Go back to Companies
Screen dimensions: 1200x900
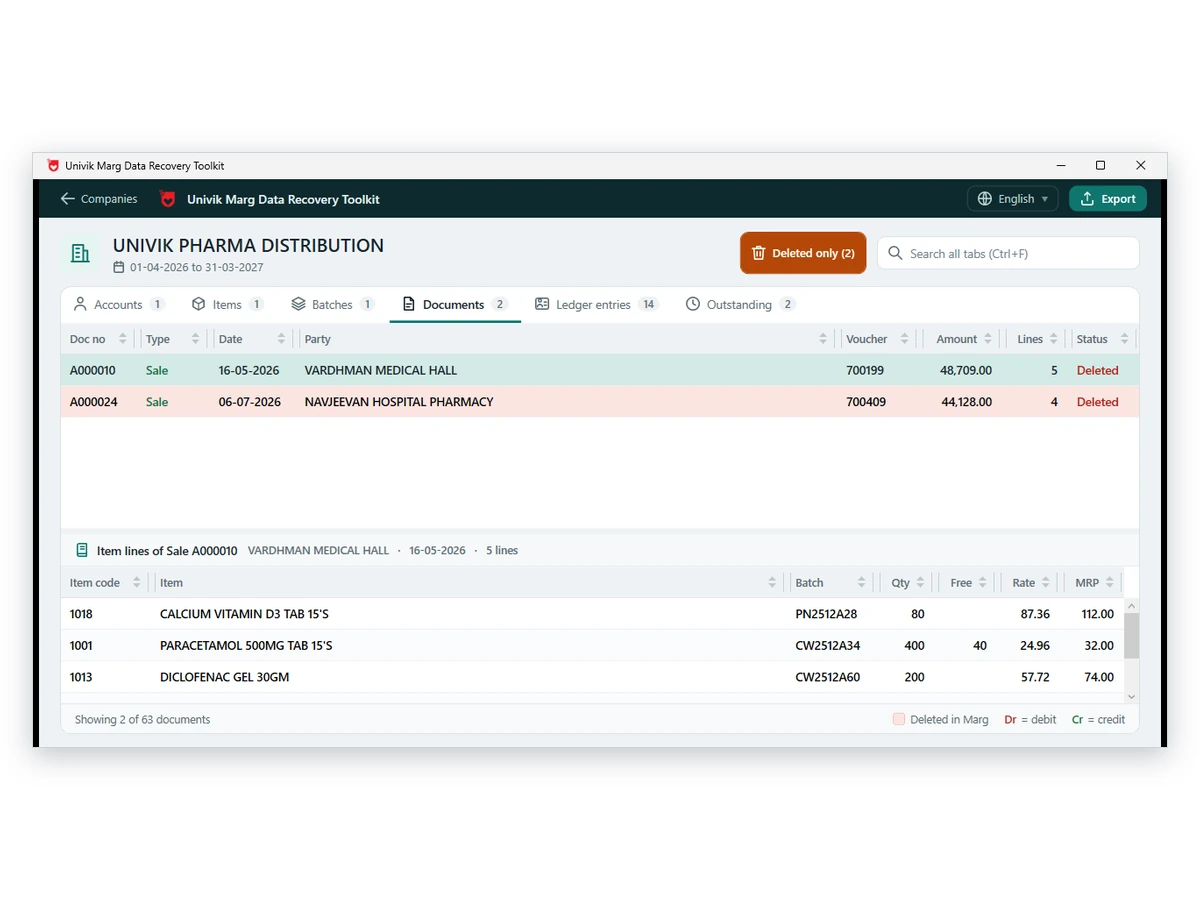(x=98, y=199)
